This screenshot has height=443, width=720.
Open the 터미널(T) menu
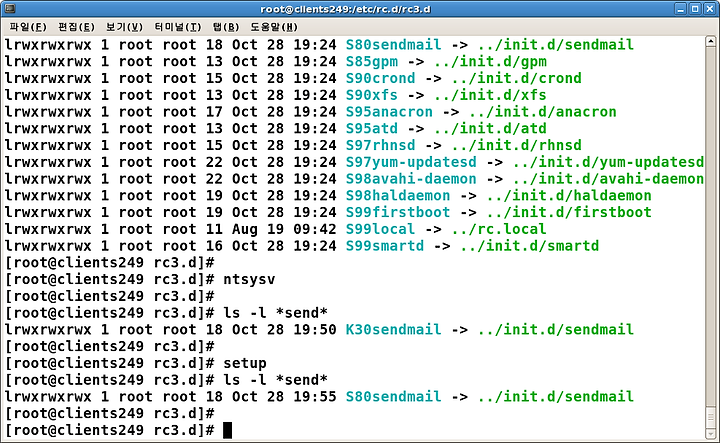click(178, 27)
